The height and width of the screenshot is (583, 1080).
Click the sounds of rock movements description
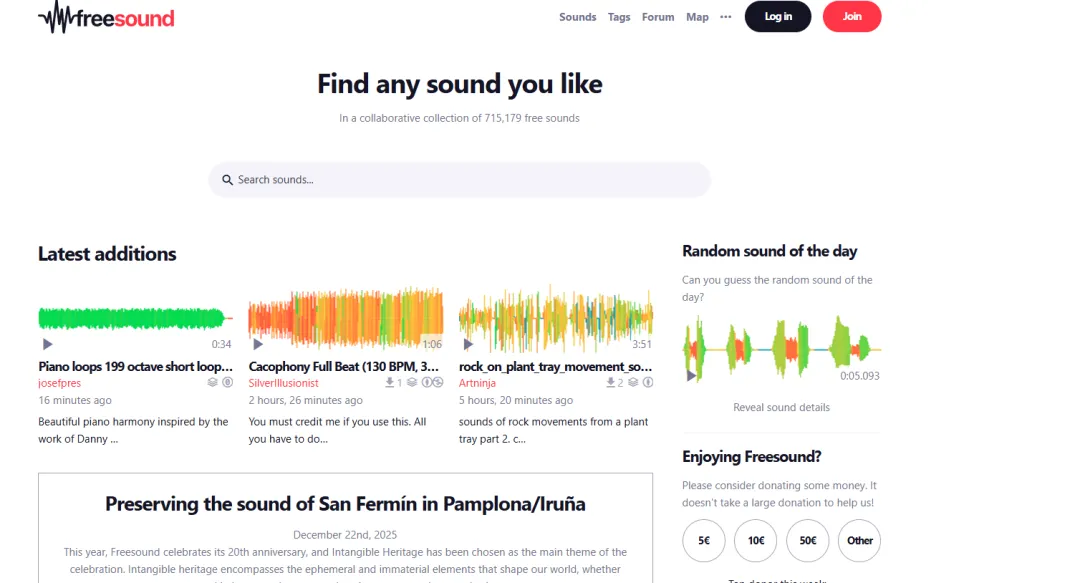tap(553, 430)
